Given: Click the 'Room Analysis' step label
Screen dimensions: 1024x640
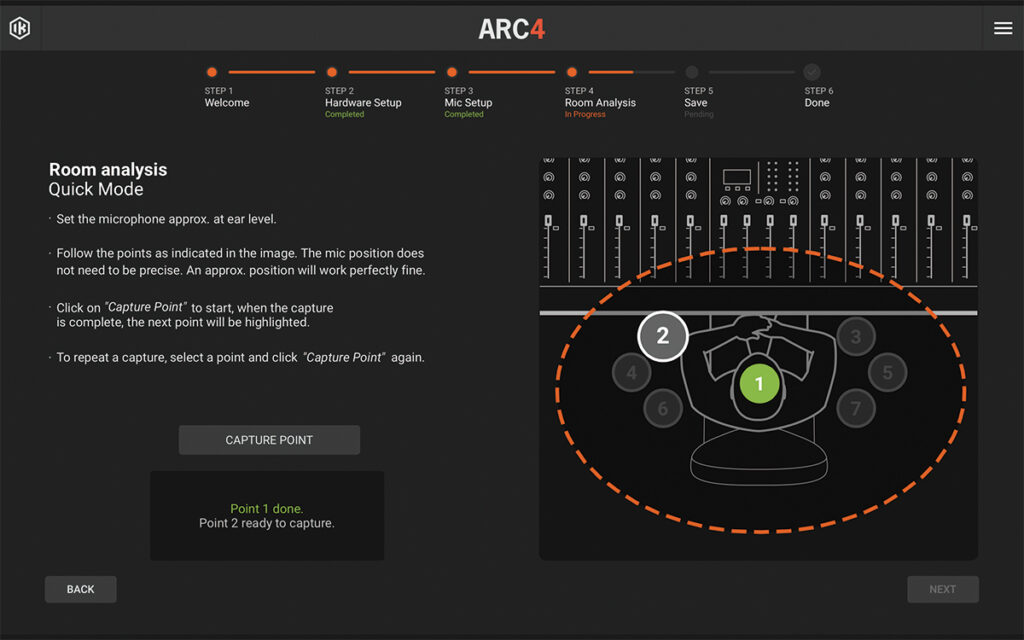Looking at the screenshot, I should point(600,103).
